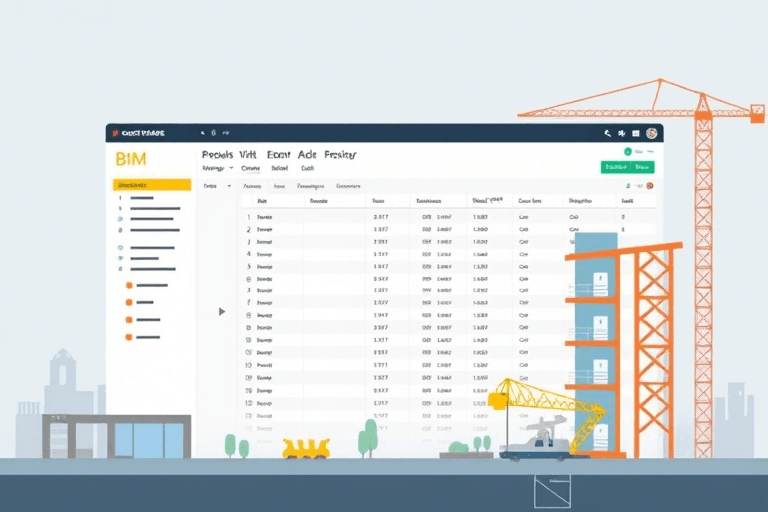Open the round user avatar in the top bar
This screenshot has width=768, height=512.
[651, 133]
